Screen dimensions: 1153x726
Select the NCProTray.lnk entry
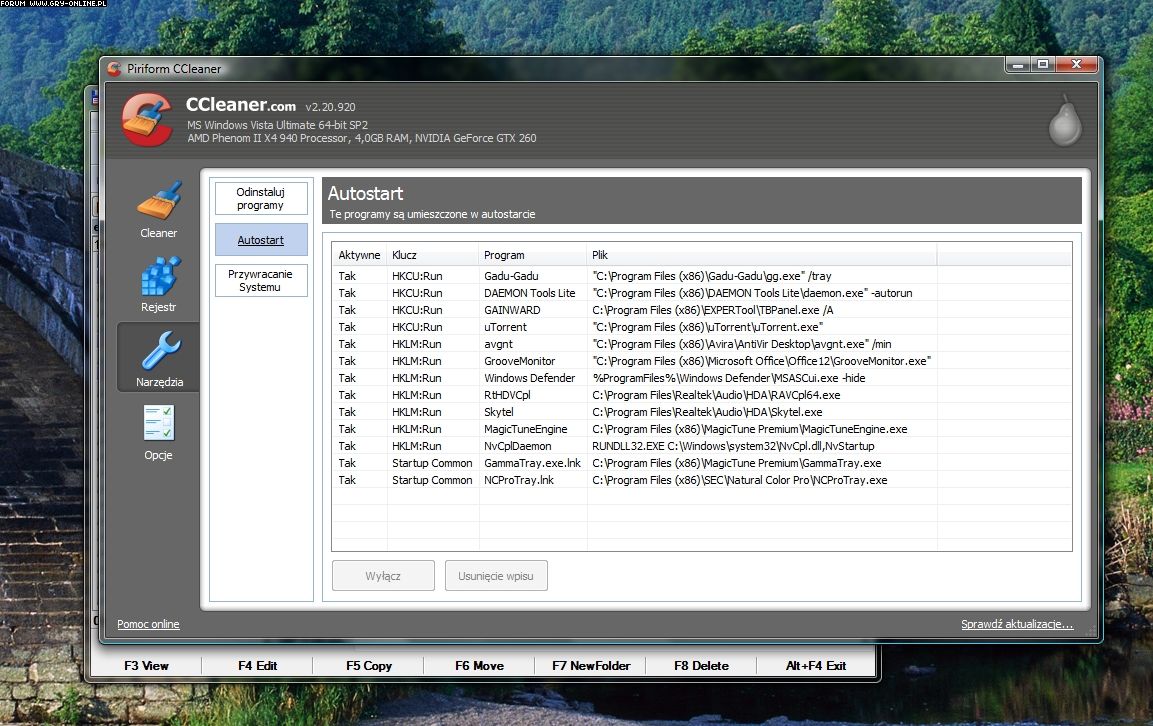tap(702, 480)
